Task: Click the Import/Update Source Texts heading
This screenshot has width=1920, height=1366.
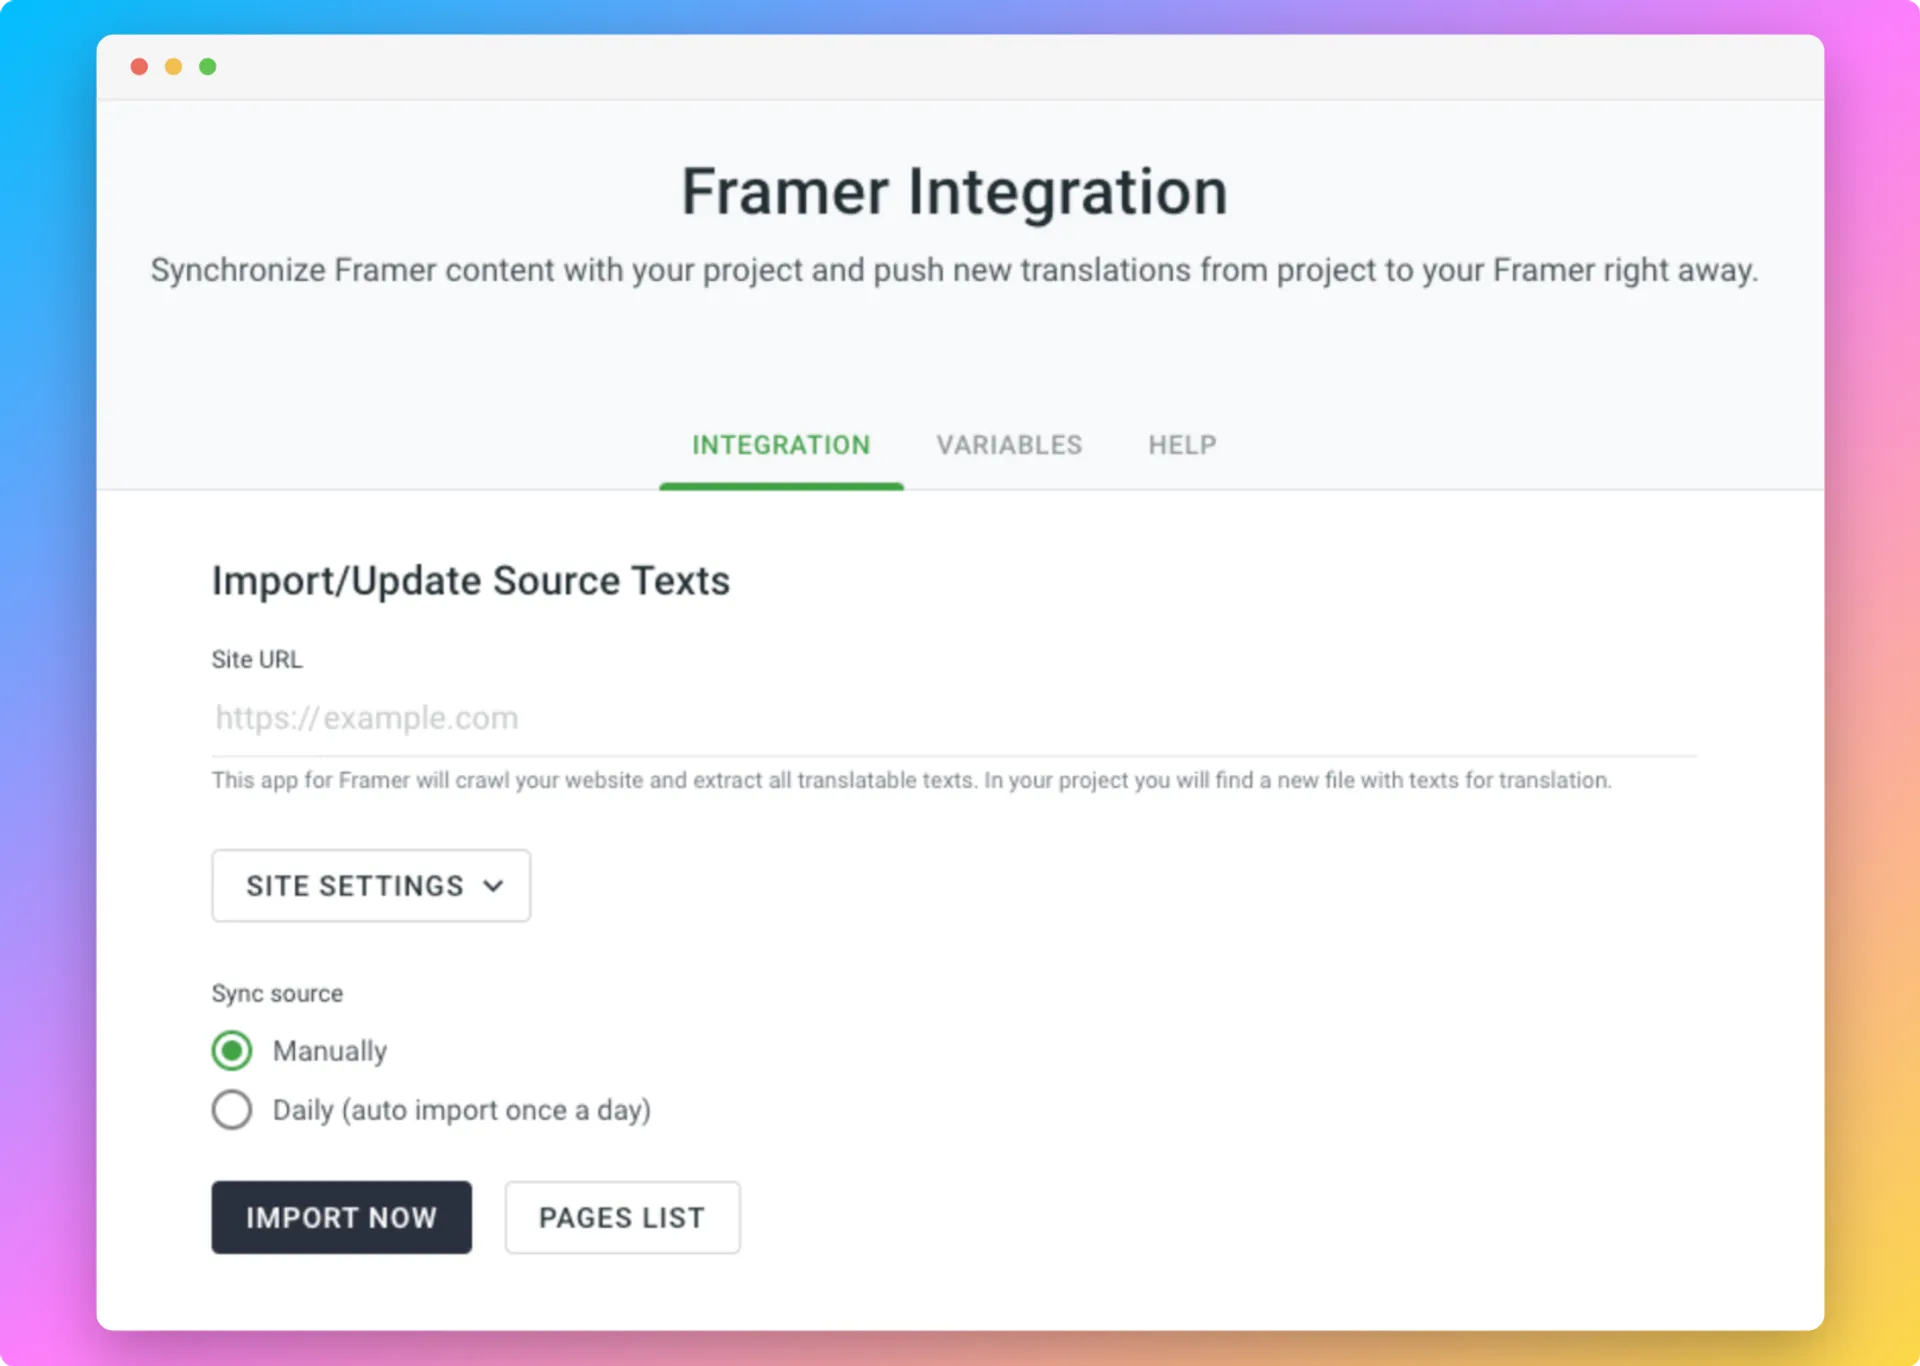Action: [471, 581]
